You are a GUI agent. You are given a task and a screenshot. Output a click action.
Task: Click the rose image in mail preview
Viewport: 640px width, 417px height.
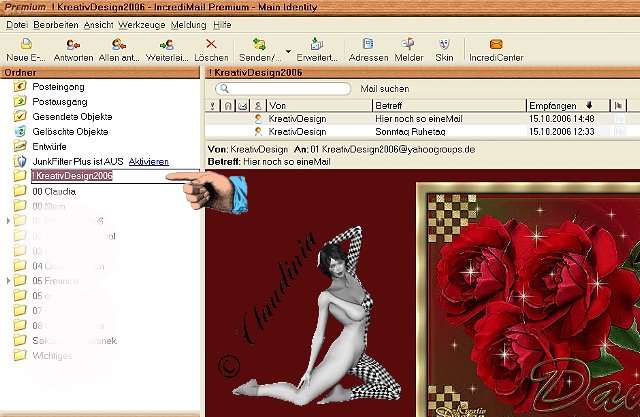pos(528,300)
